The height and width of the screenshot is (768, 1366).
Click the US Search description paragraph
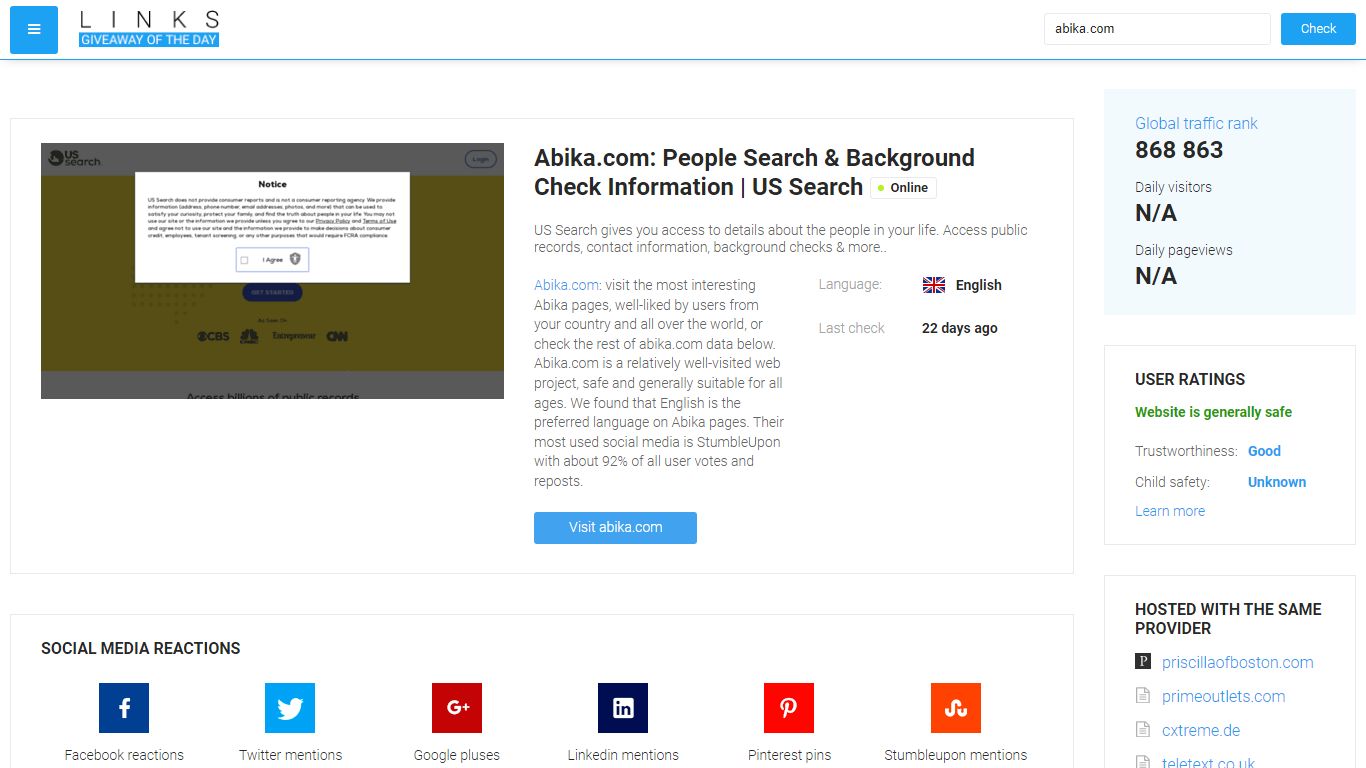(x=781, y=238)
